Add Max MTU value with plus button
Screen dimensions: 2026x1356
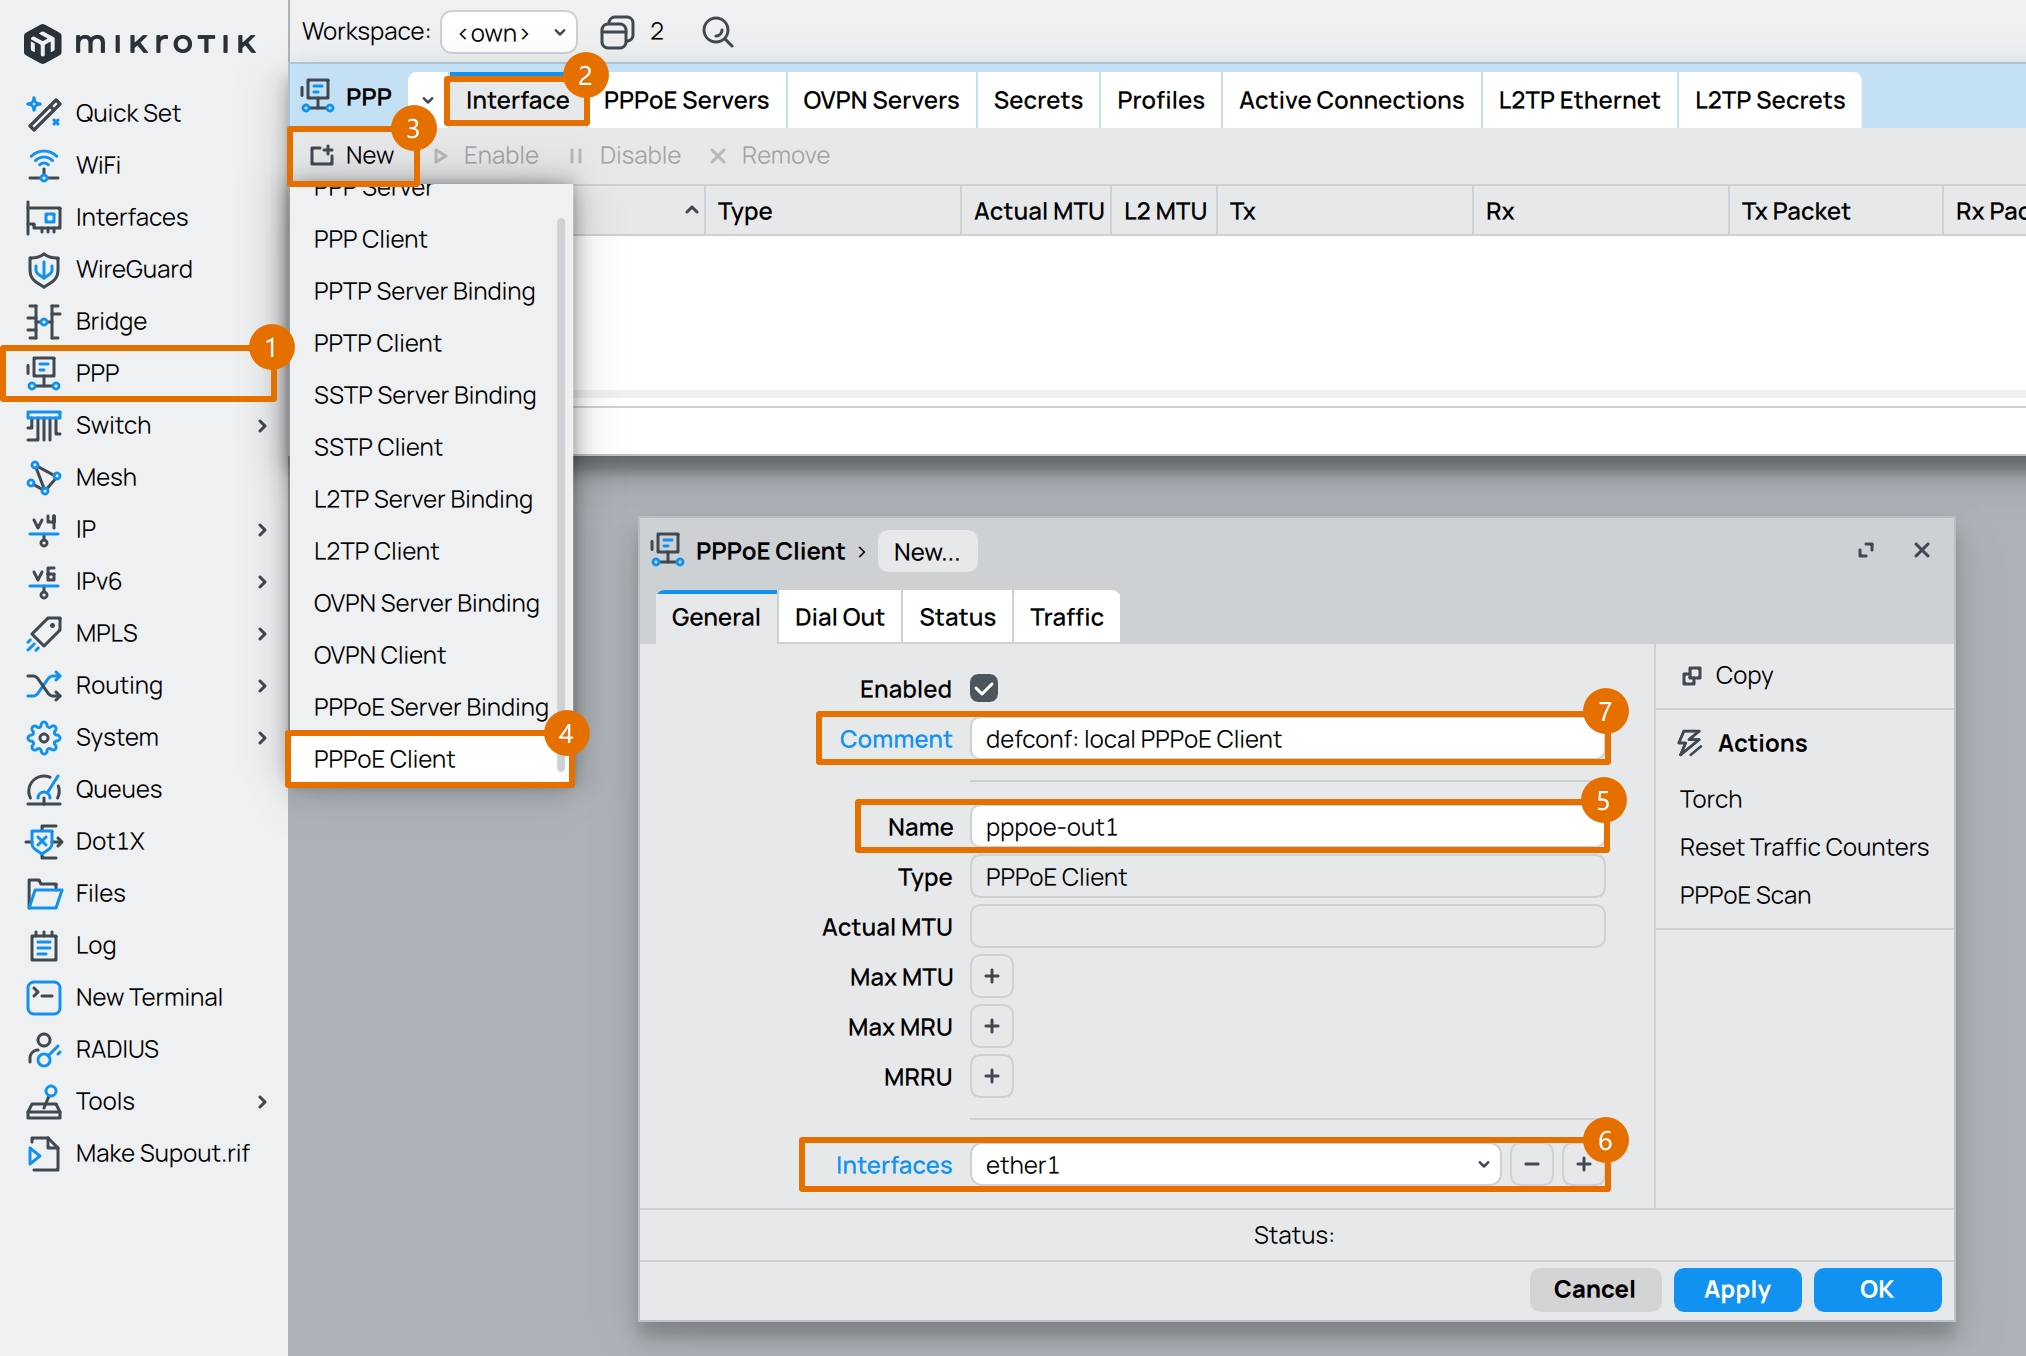pyautogui.click(x=991, y=976)
